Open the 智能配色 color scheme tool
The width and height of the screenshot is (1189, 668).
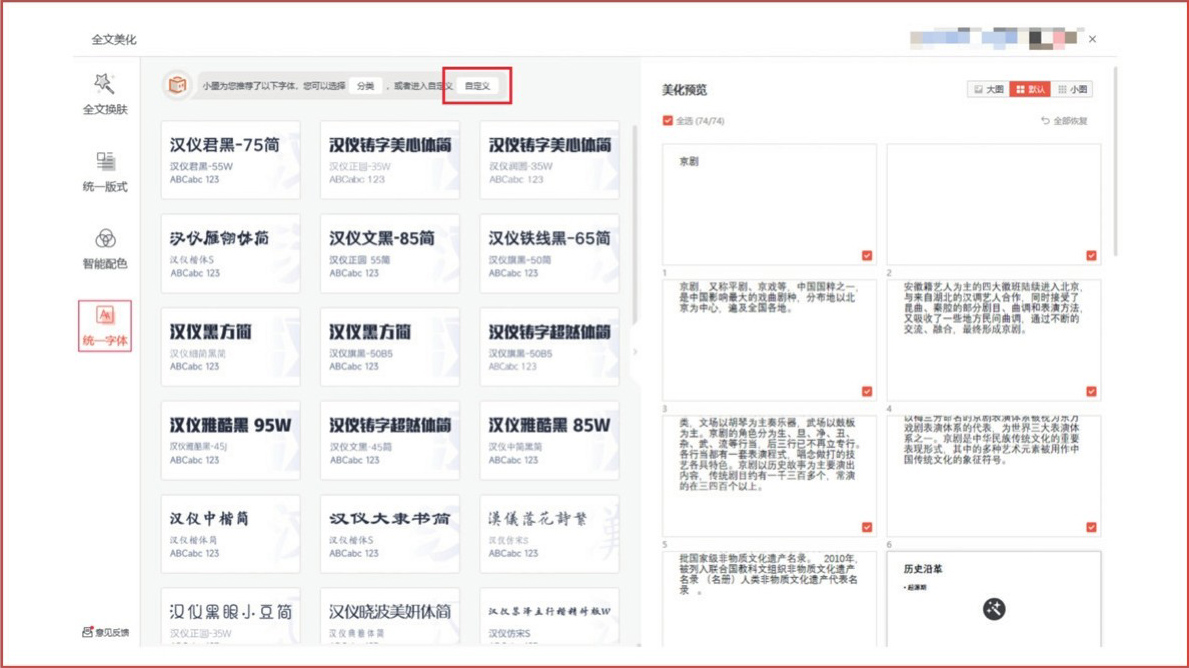105,249
